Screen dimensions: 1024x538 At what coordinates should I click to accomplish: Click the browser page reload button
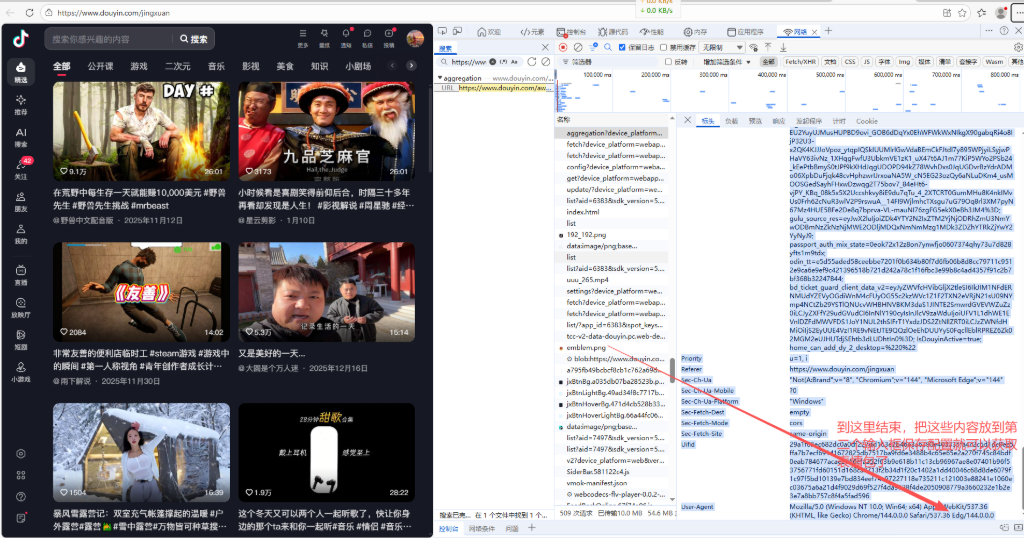pyautogui.click(x=29, y=12)
